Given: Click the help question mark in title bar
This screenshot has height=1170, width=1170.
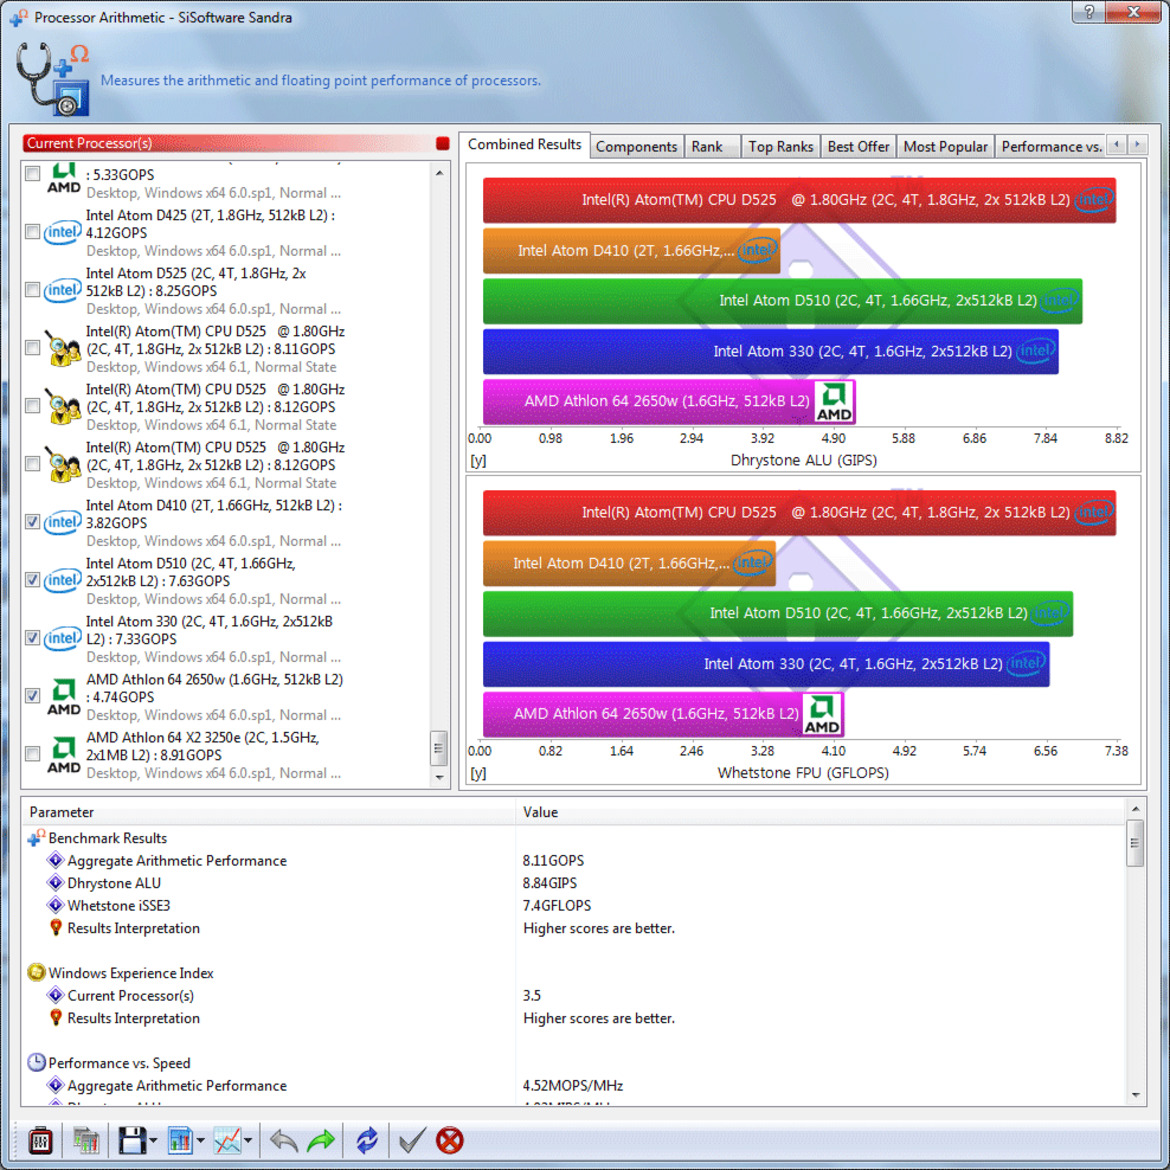Looking at the screenshot, I should click(1089, 12).
